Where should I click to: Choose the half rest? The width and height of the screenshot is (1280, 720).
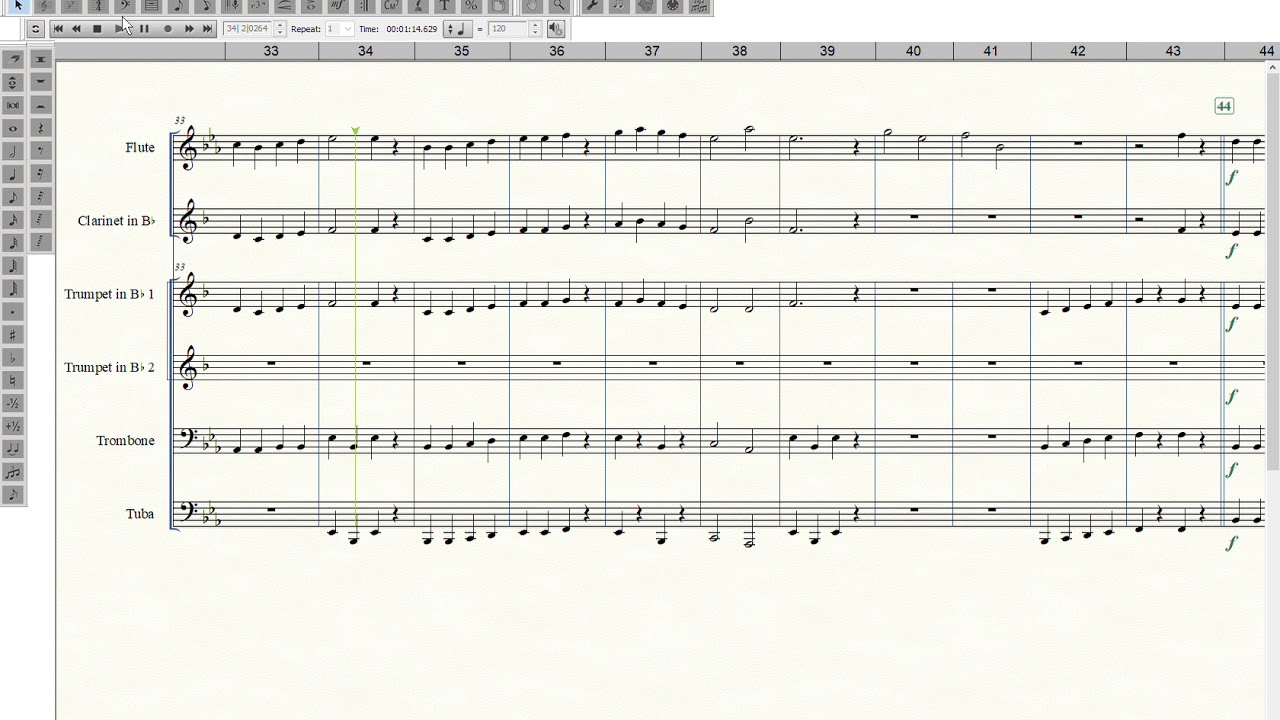(40, 105)
